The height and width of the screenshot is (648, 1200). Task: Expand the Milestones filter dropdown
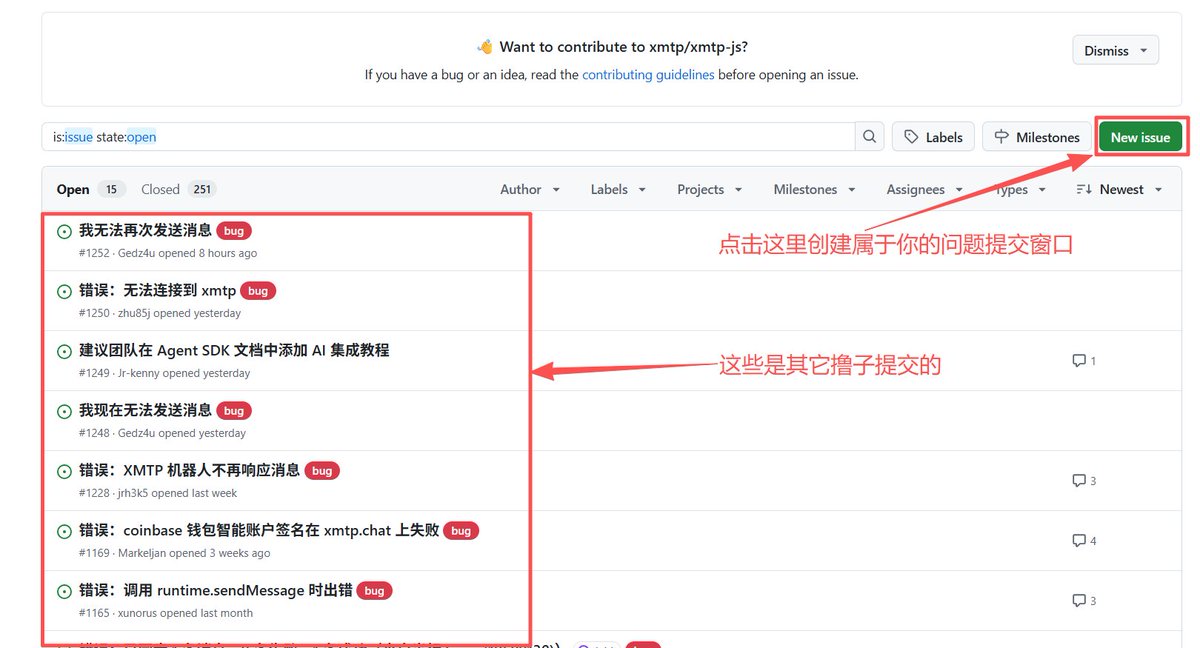(x=814, y=189)
